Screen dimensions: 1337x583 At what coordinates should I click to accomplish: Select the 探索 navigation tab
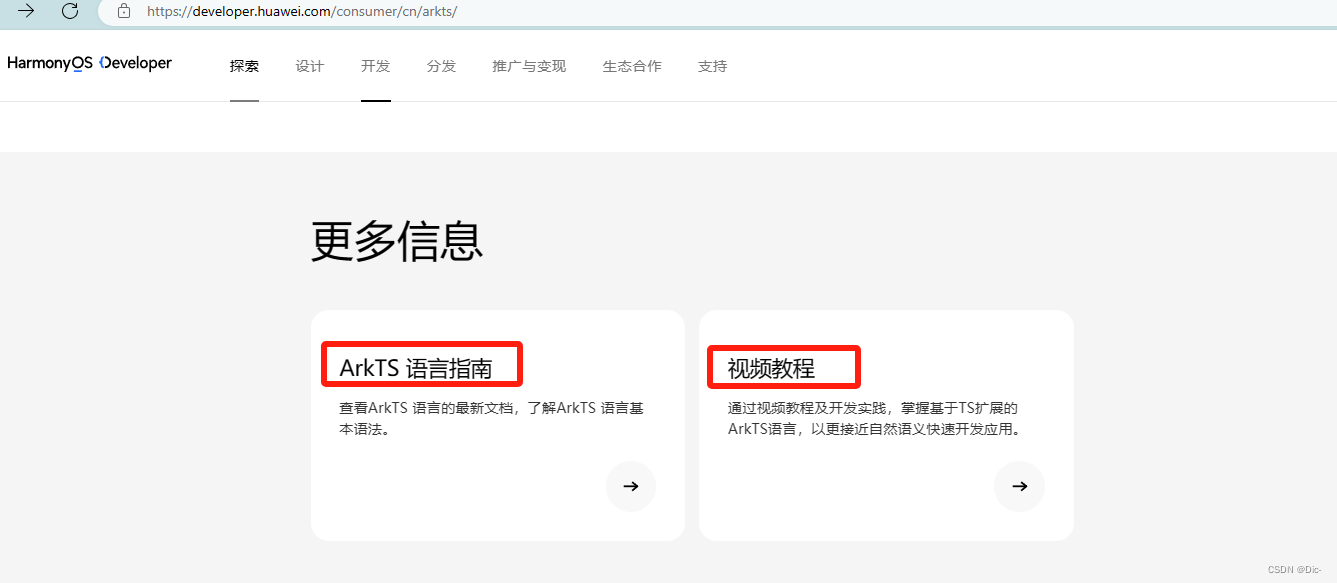pos(244,66)
